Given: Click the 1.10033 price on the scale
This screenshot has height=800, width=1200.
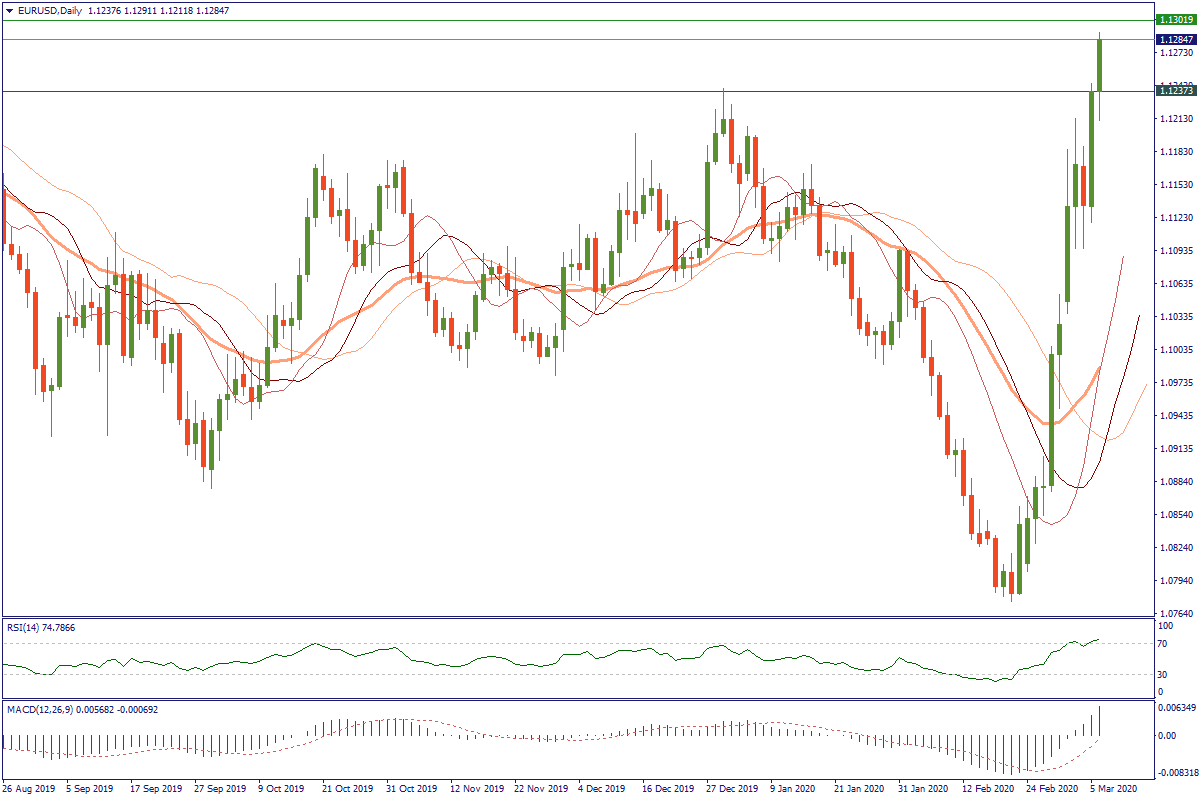Looking at the screenshot, I should [1172, 350].
